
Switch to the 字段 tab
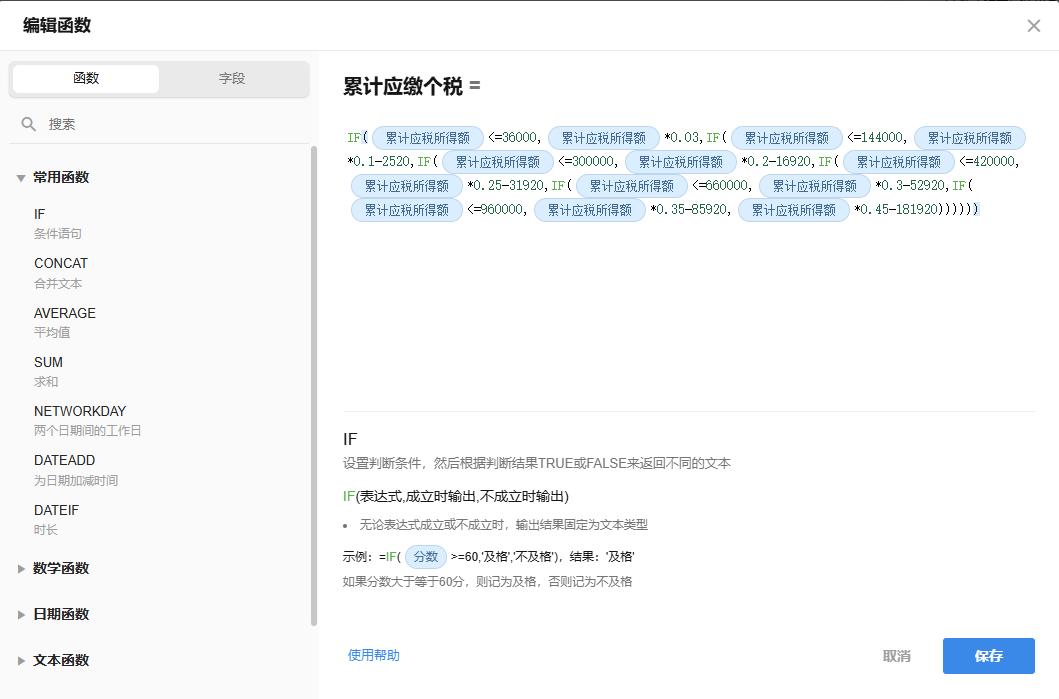[232, 79]
